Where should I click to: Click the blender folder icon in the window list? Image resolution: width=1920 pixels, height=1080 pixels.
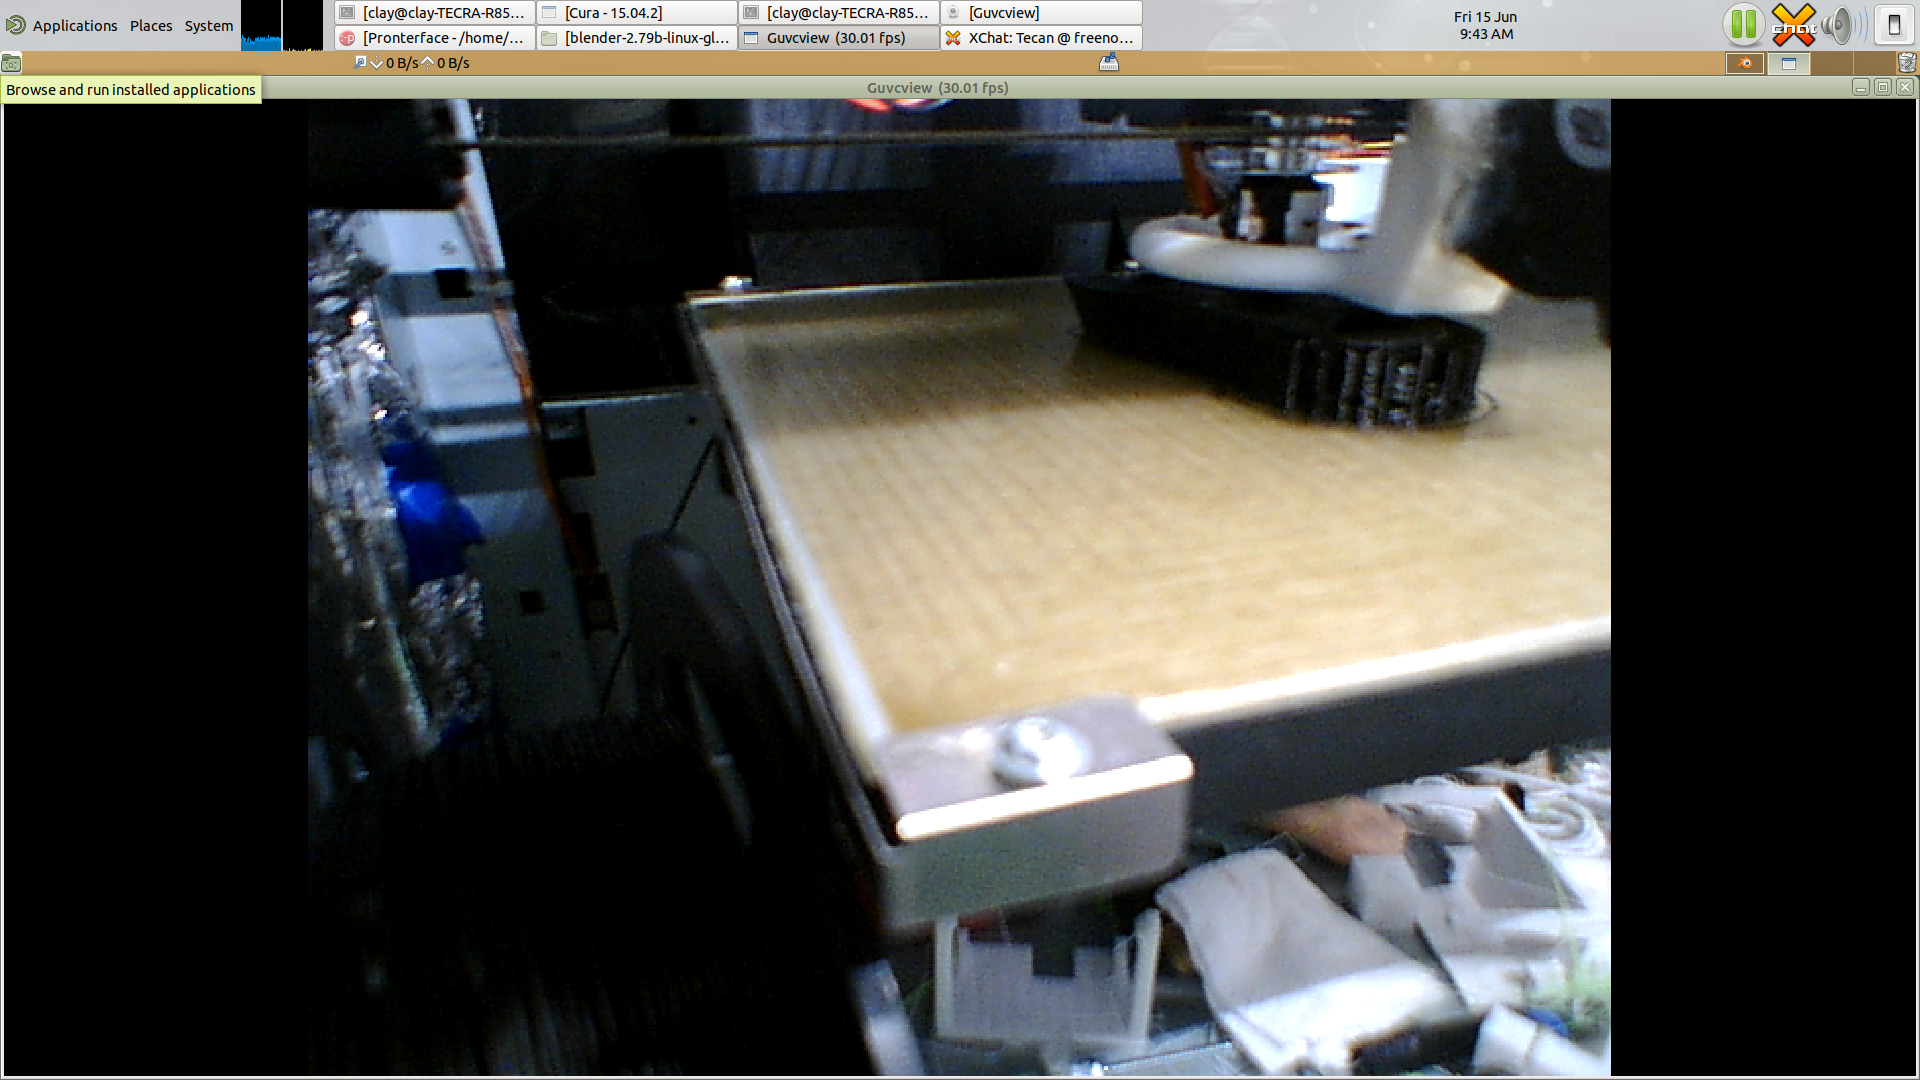(549, 38)
